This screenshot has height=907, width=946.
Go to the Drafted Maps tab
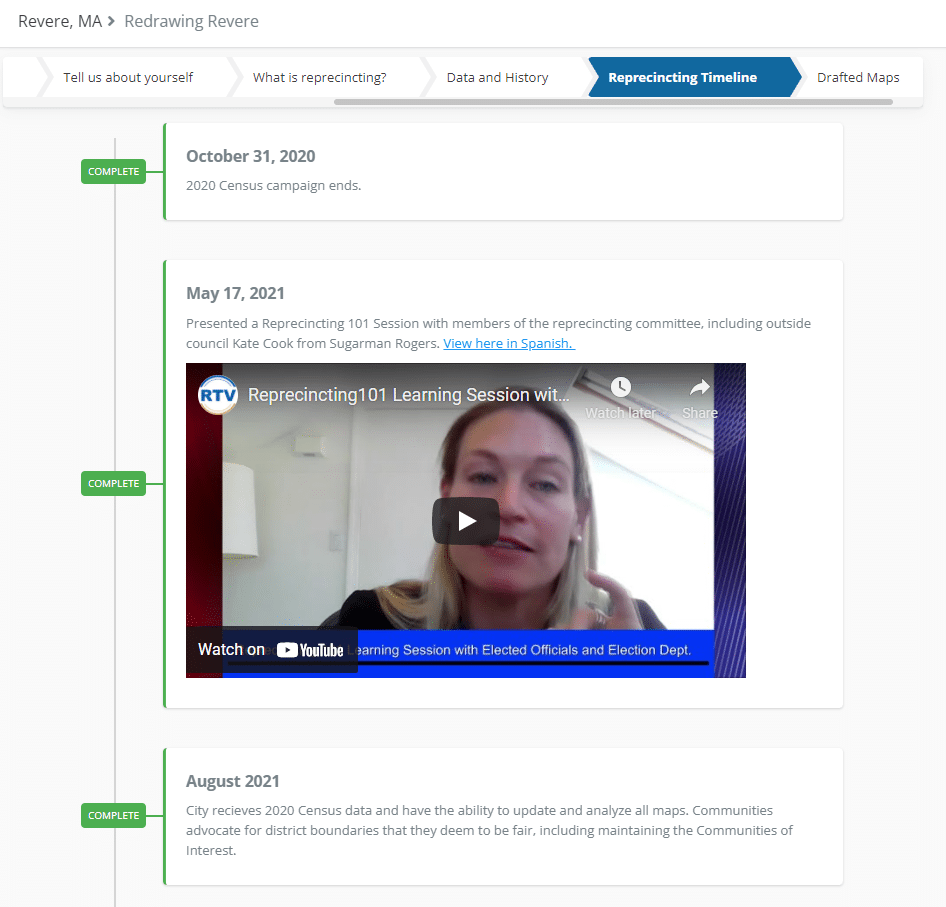point(857,77)
